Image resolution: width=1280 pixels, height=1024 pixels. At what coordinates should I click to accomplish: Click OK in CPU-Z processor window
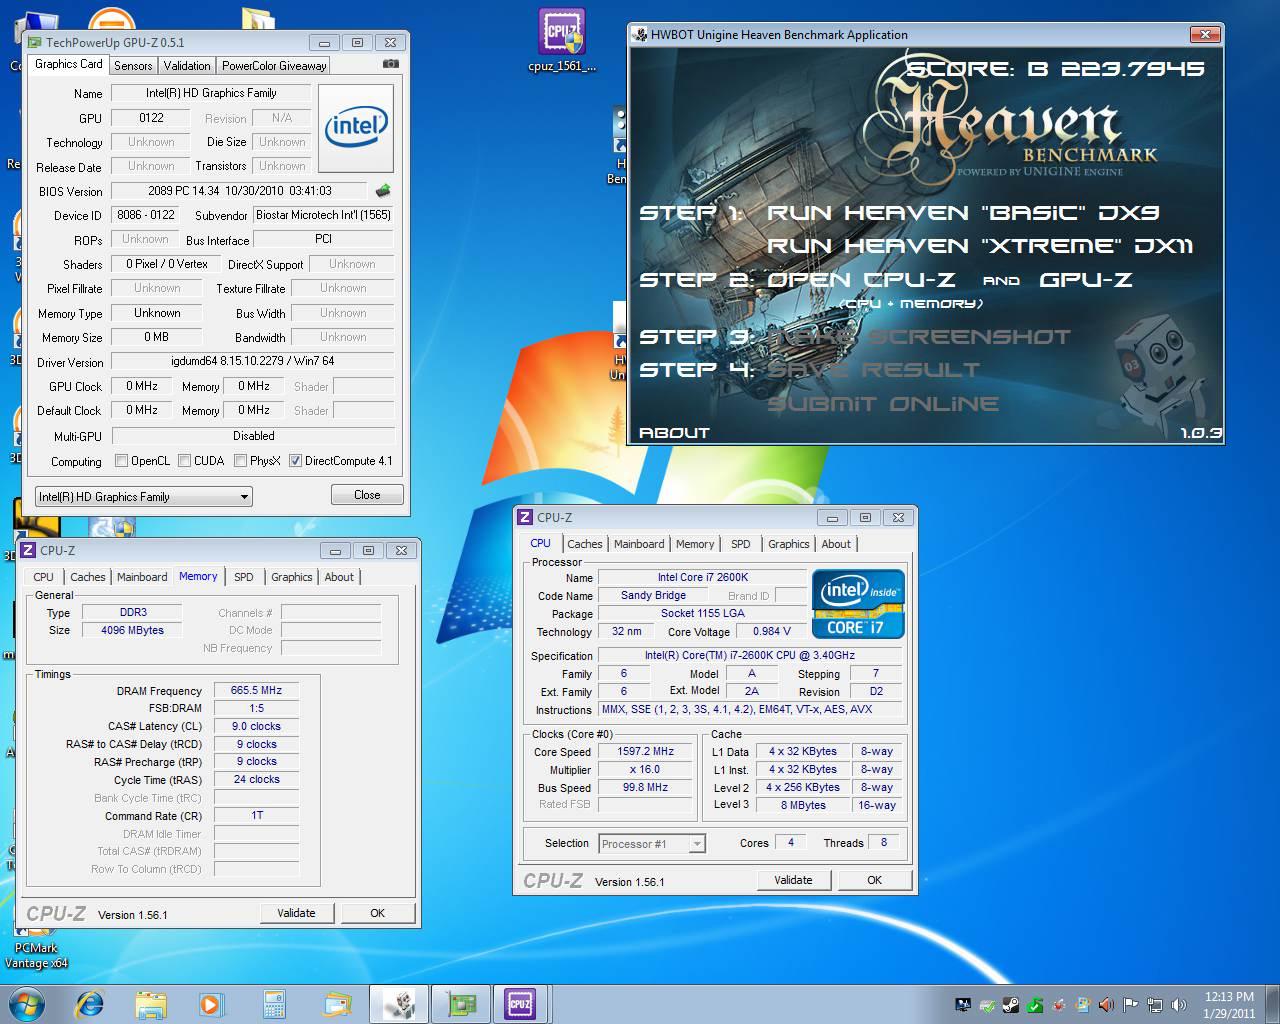[x=874, y=880]
